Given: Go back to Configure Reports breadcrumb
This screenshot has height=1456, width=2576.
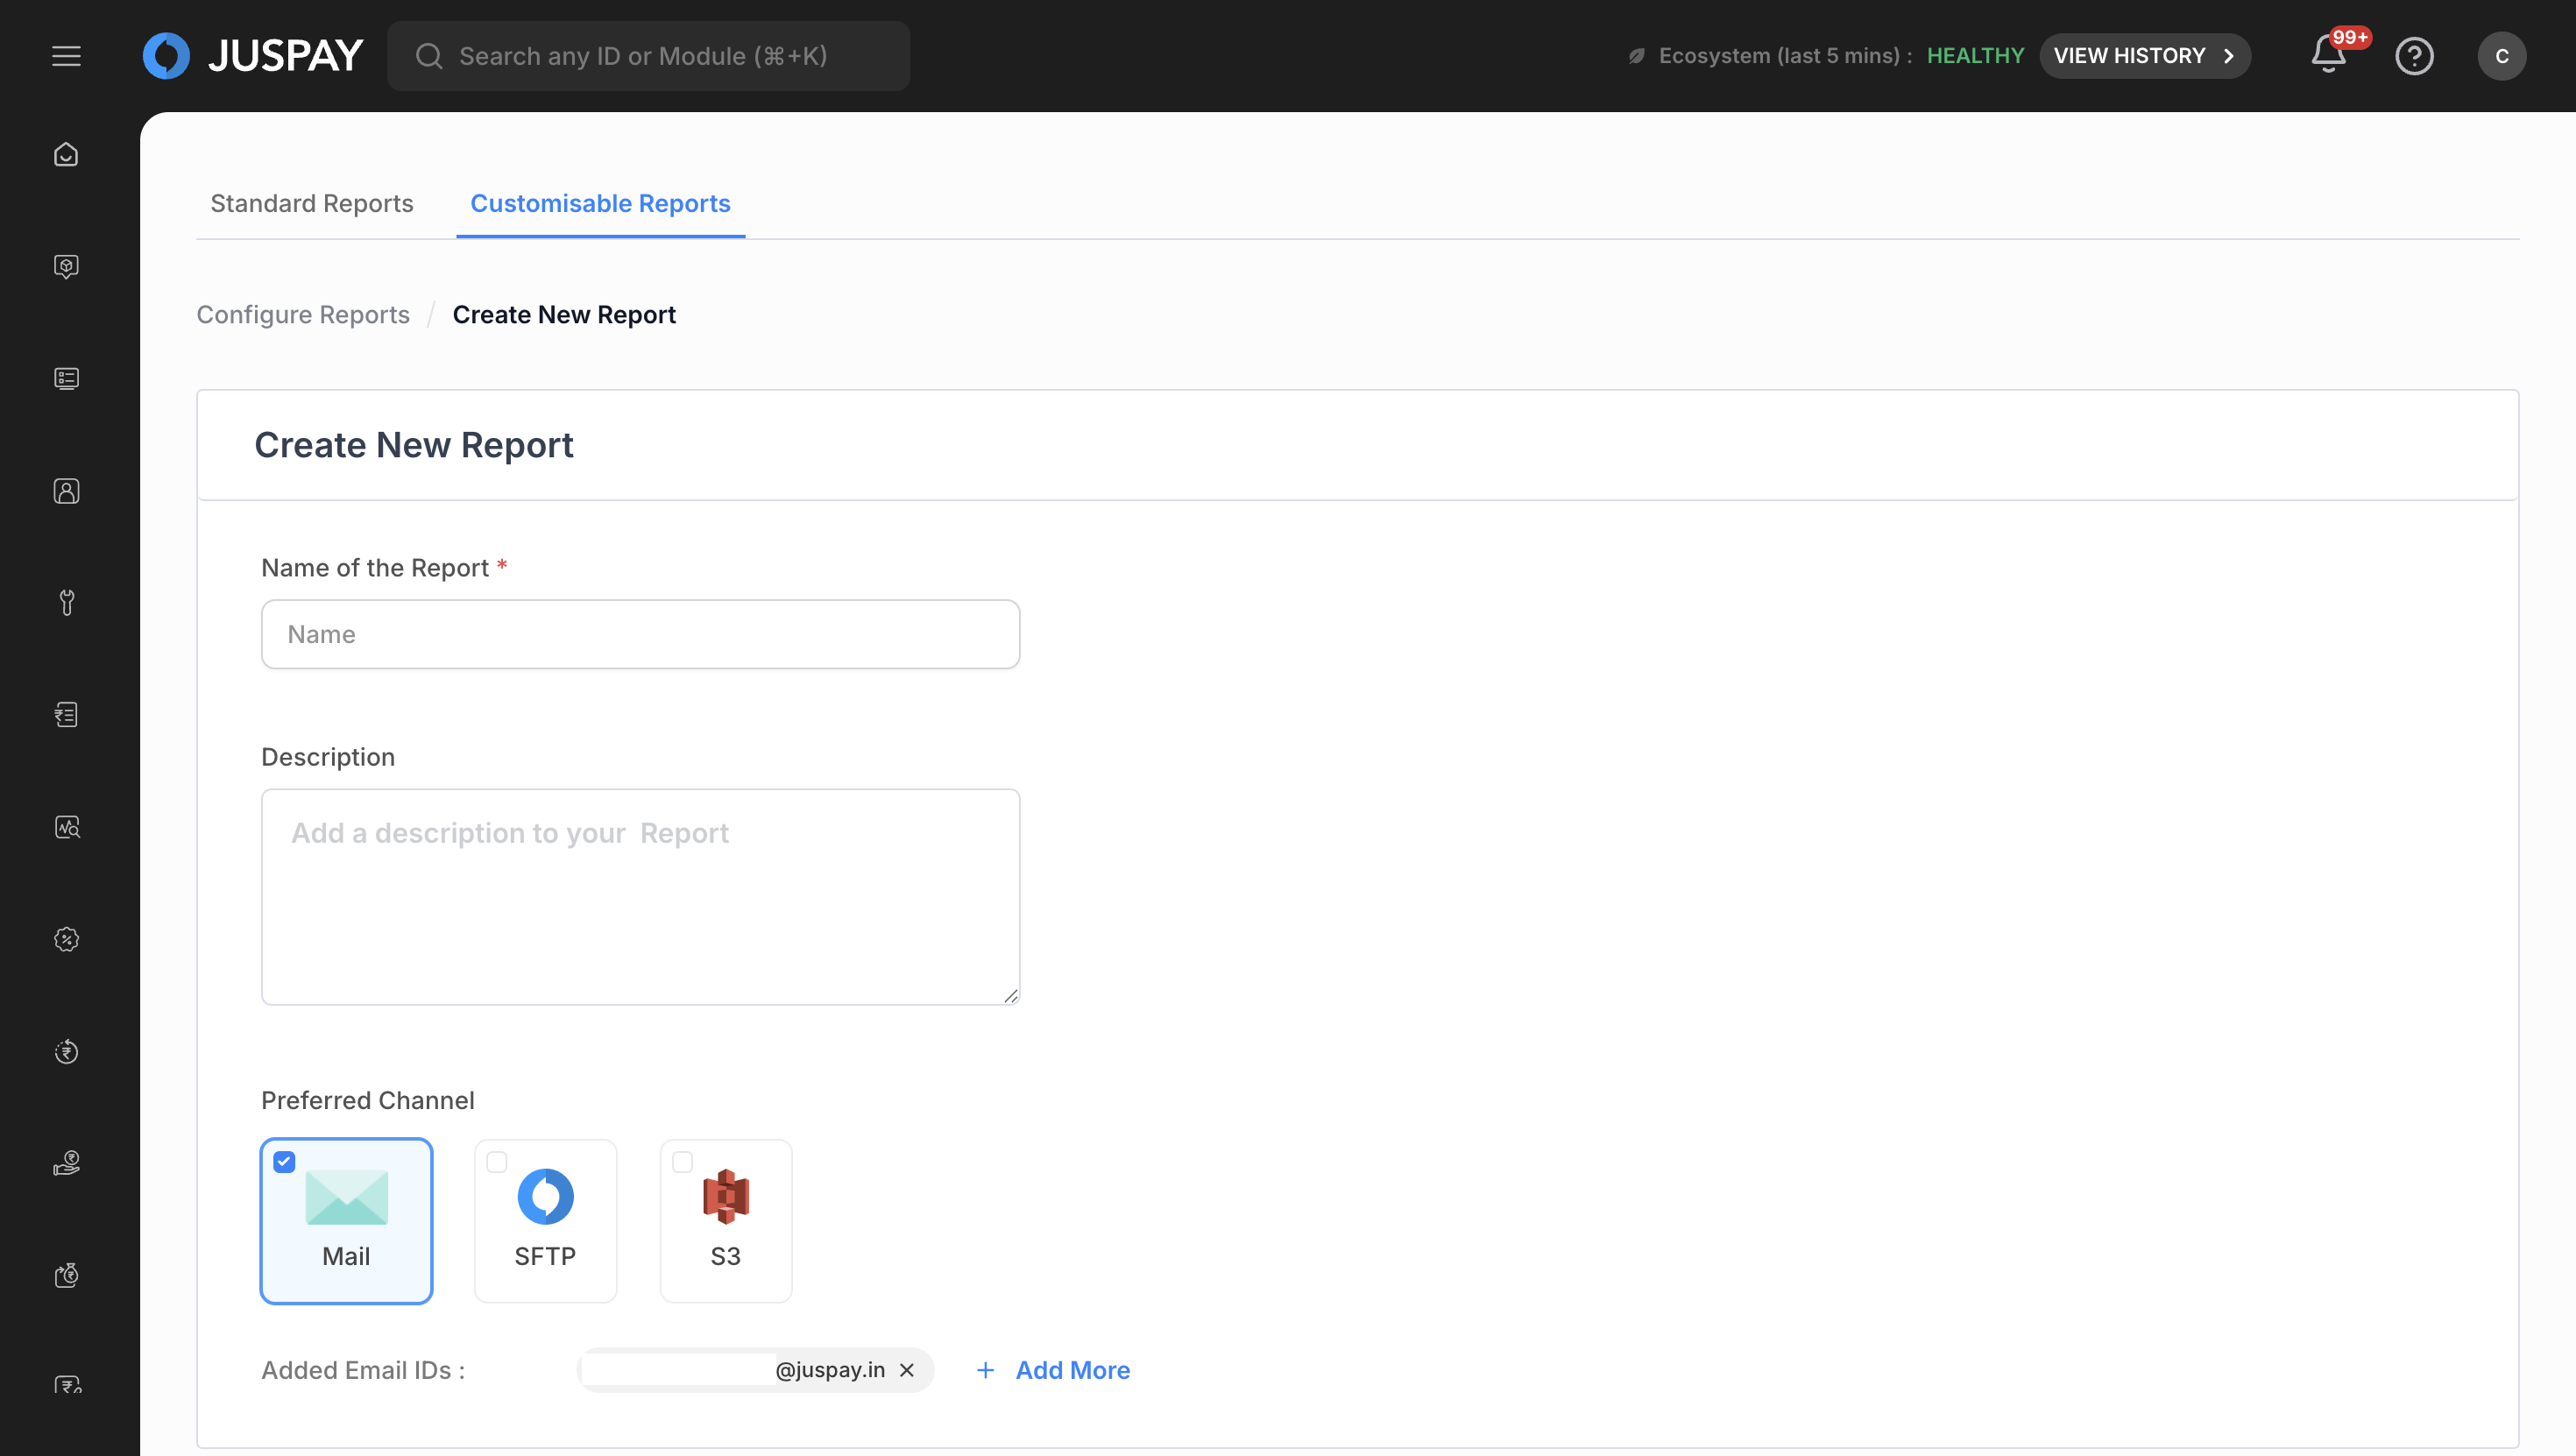Looking at the screenshot, I should pos(303,315).
